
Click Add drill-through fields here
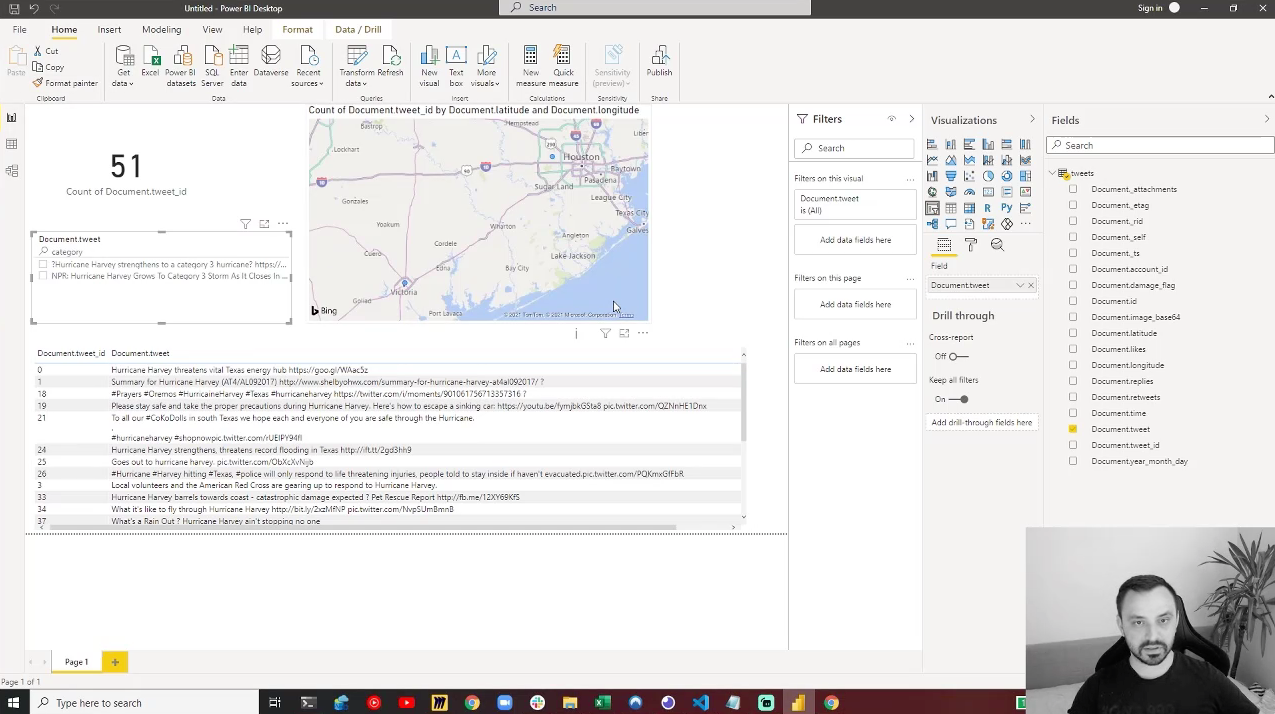click(x=982, y=422)
